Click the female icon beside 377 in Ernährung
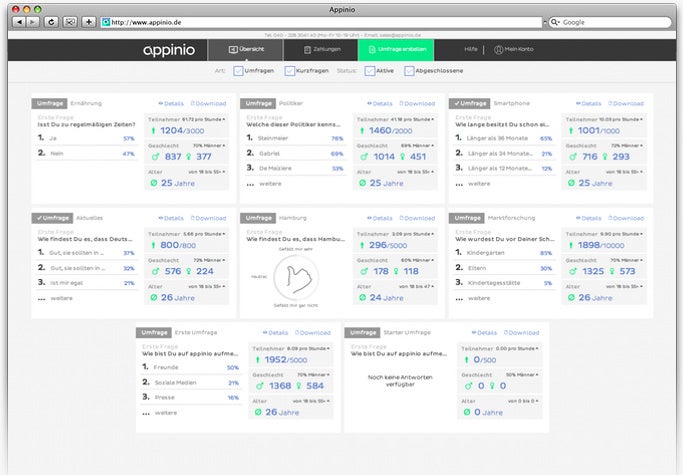683x475 pixels. pyautogui.click(x=189, y=156)
